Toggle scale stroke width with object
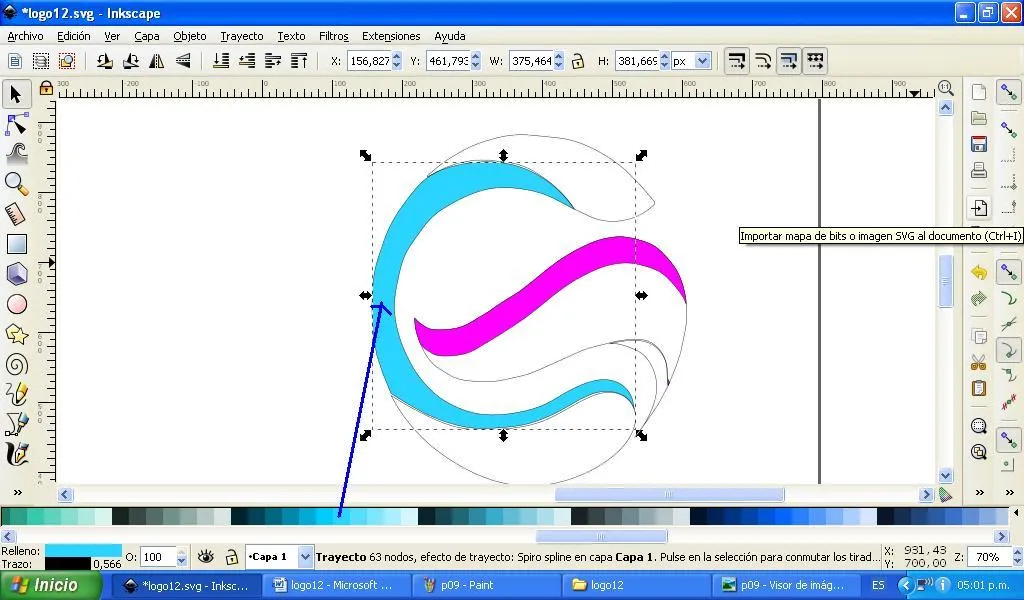 pyautogui.click(x=737, y=61)
